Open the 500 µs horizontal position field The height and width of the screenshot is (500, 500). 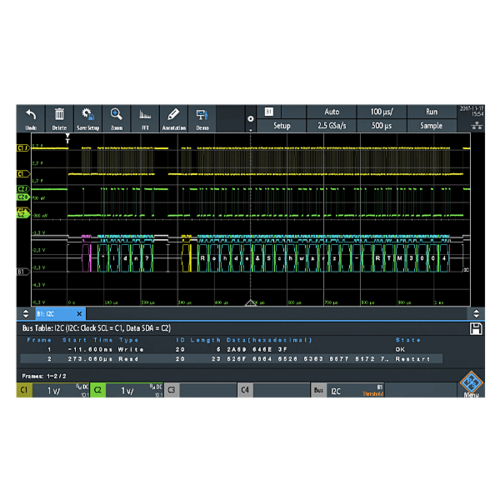pyautogui.click(x=382, y=126)
